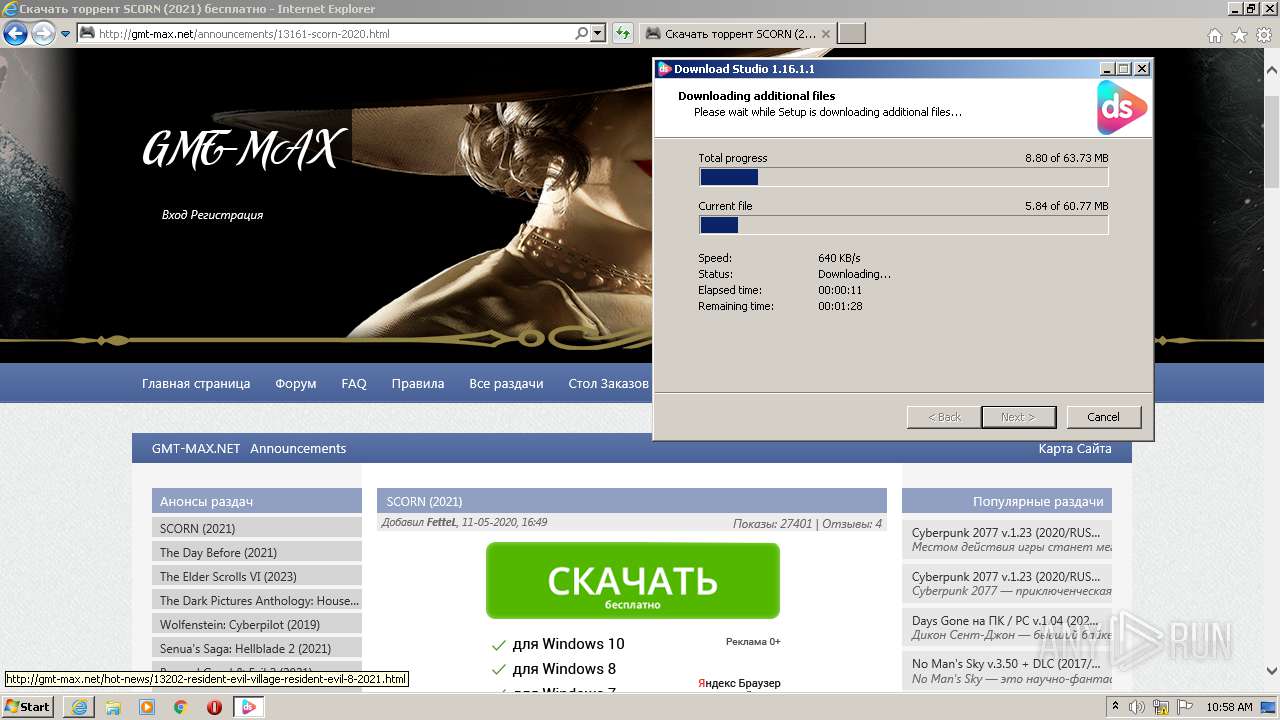Open 'Местом действия игры' Cyberpunk 2077 entry
1280x720 pixels.
click(x=1007, y=540)
